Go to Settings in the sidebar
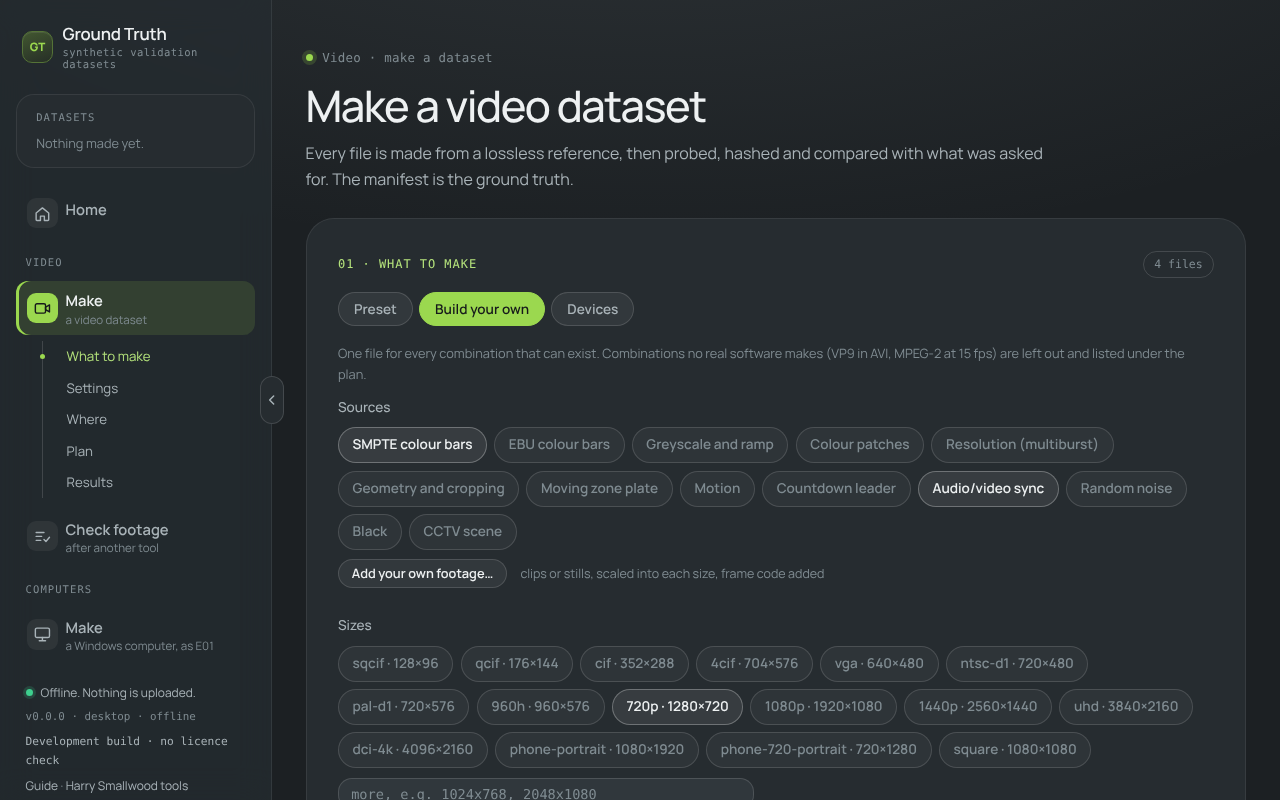The image size is (1280, 800). [92, 388]
